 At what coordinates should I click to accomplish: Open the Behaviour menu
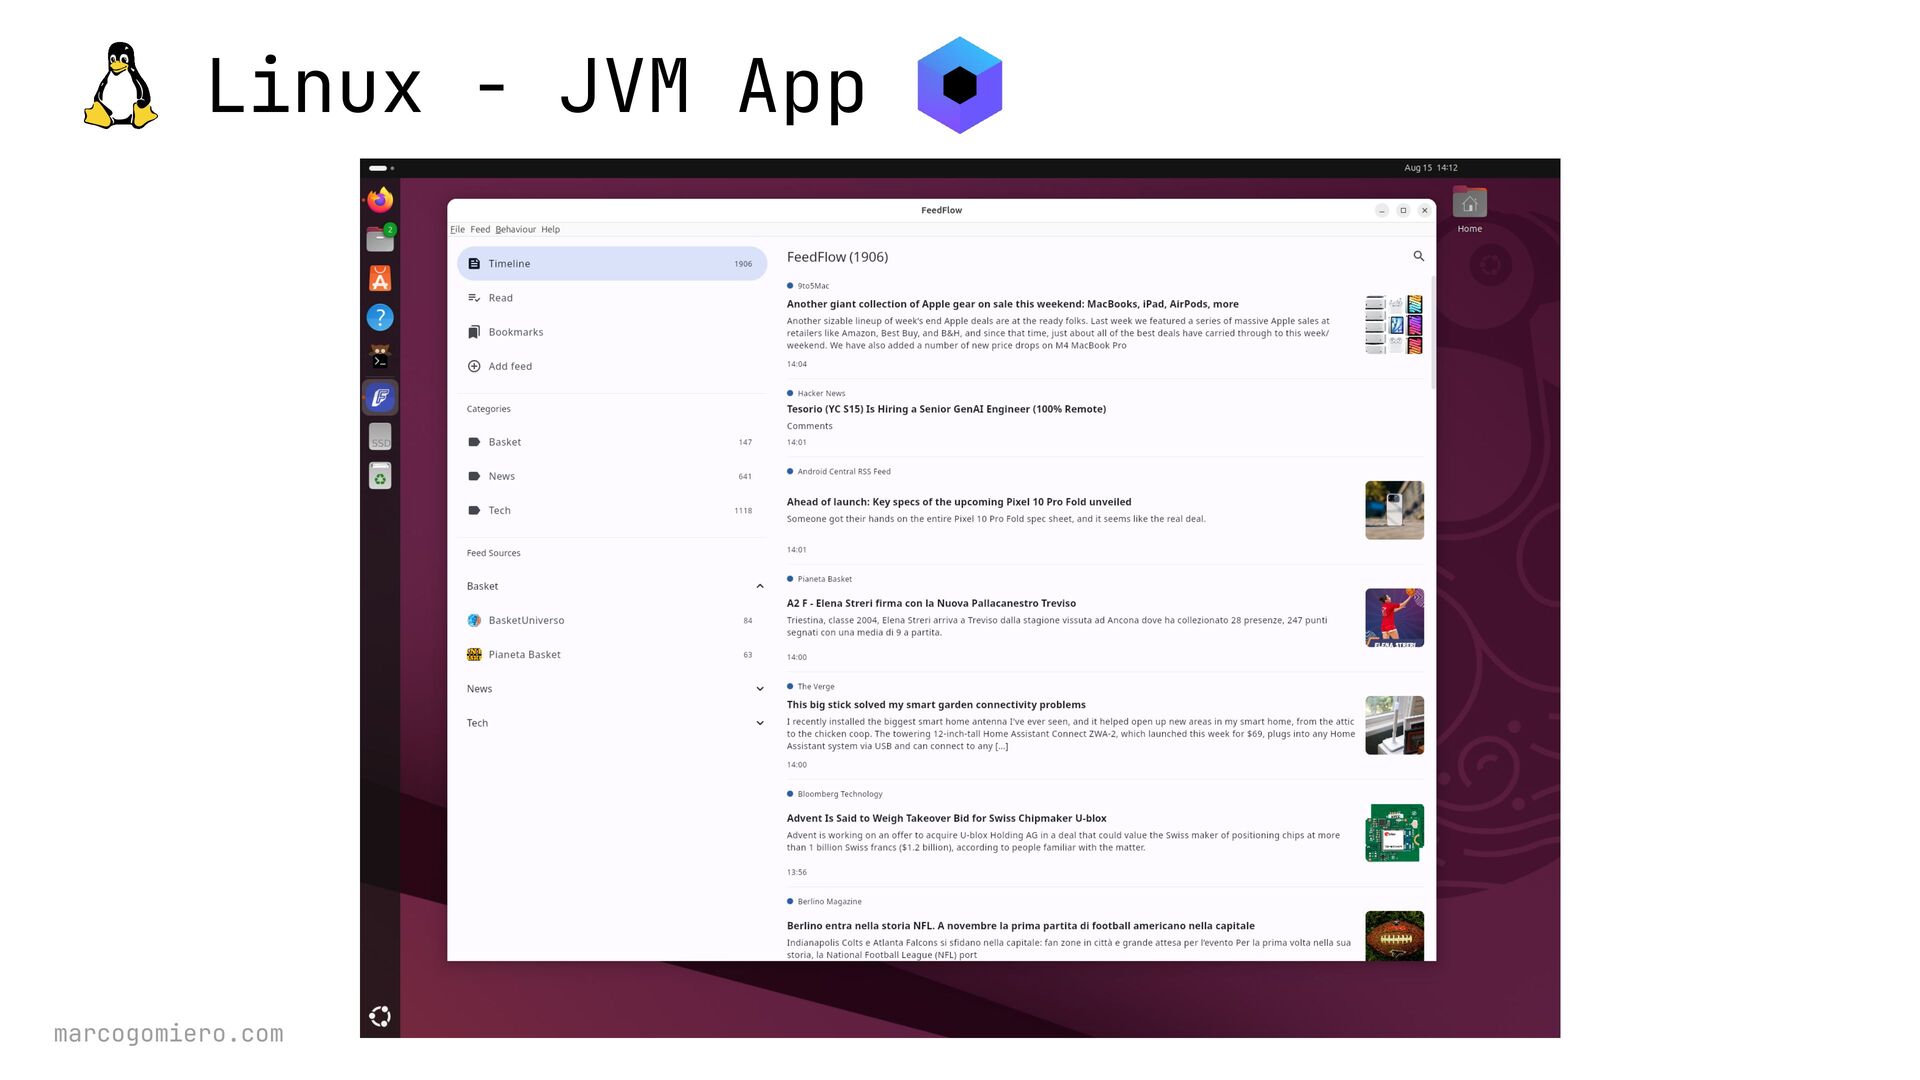click(x=515, y=230)
